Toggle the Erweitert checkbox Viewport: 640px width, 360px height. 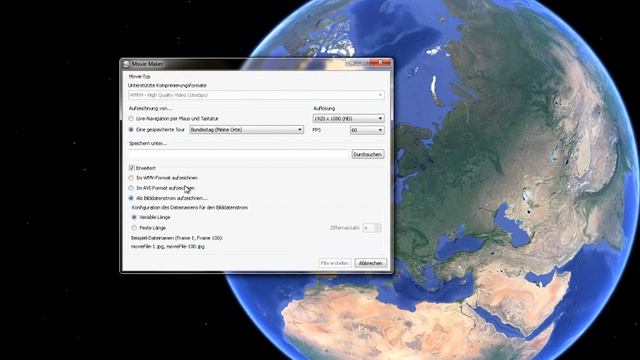click(131, 168)
